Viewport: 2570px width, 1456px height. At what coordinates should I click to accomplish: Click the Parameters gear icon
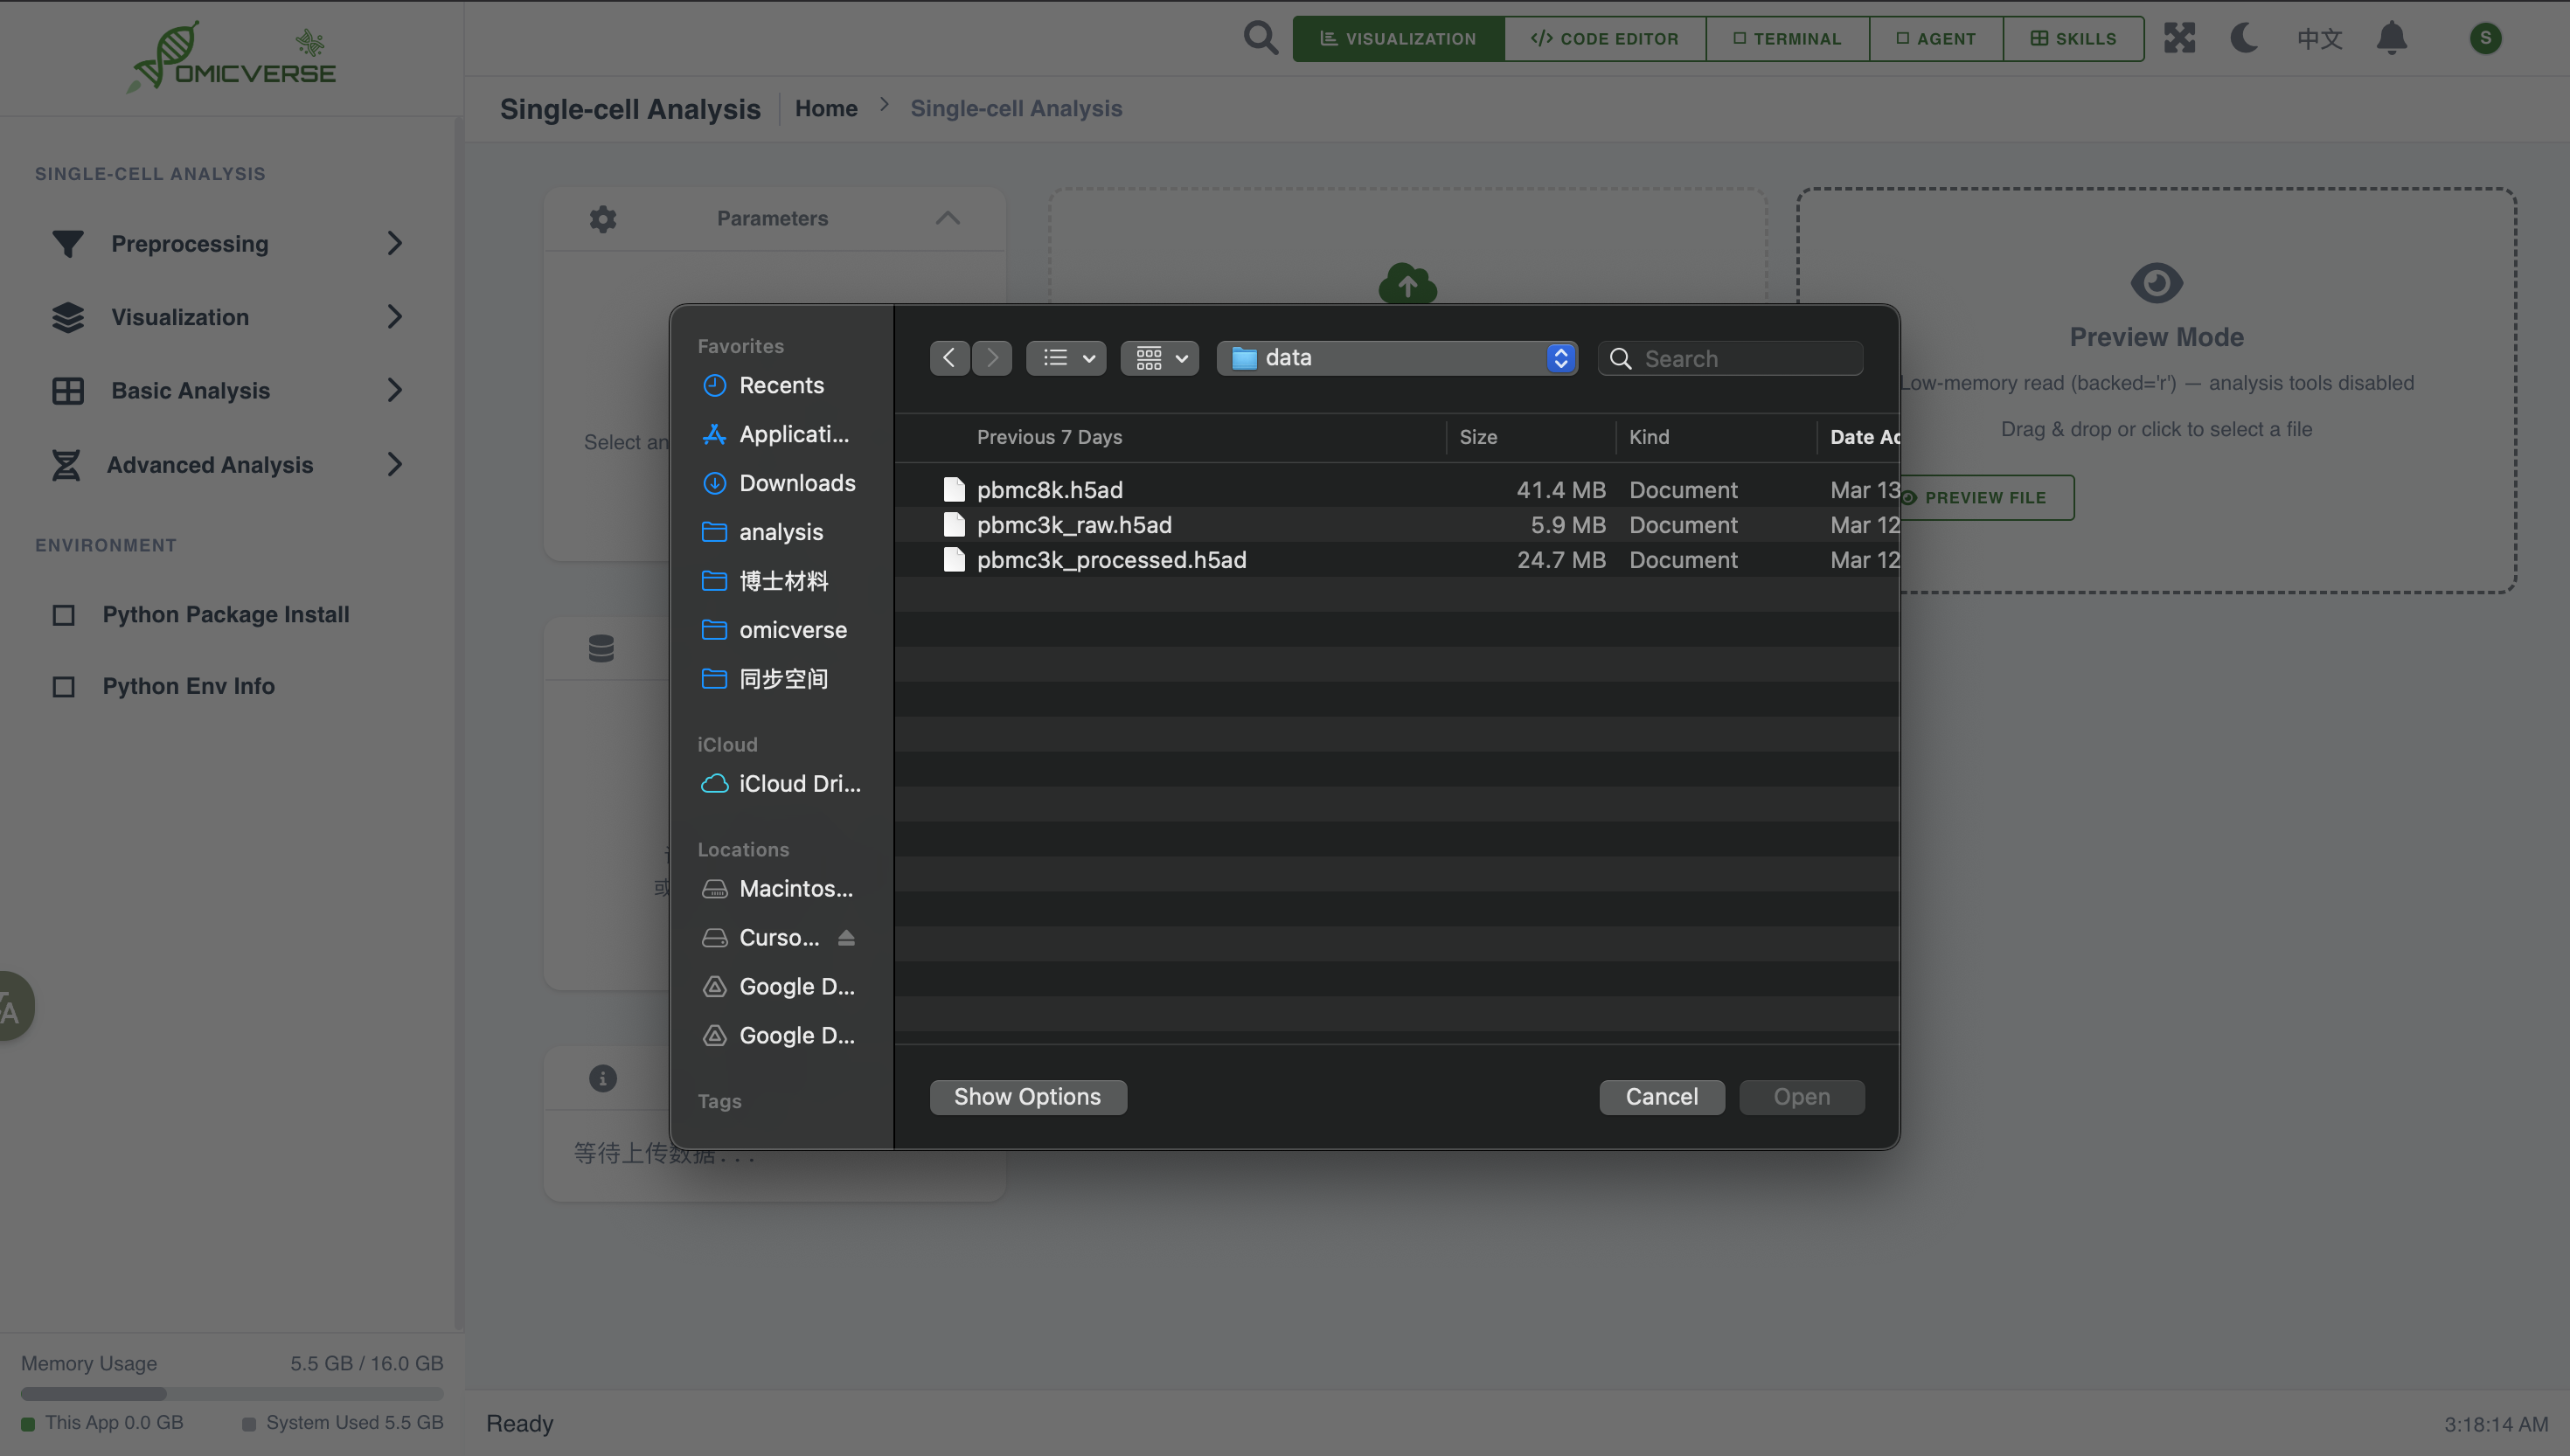(x=602, y=218)
